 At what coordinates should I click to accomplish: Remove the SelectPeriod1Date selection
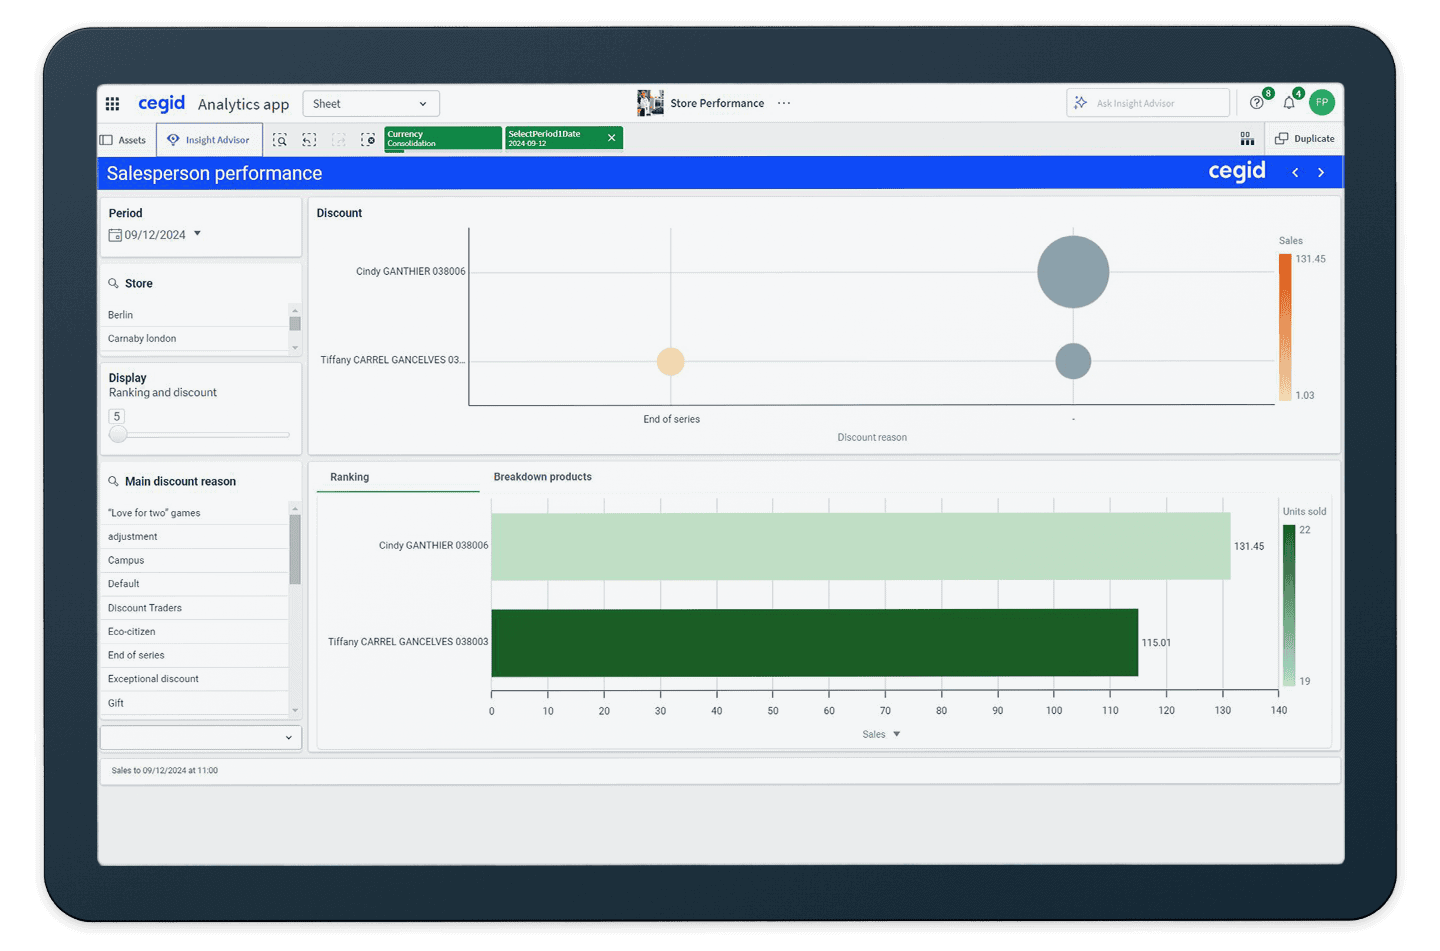[611, 138]
